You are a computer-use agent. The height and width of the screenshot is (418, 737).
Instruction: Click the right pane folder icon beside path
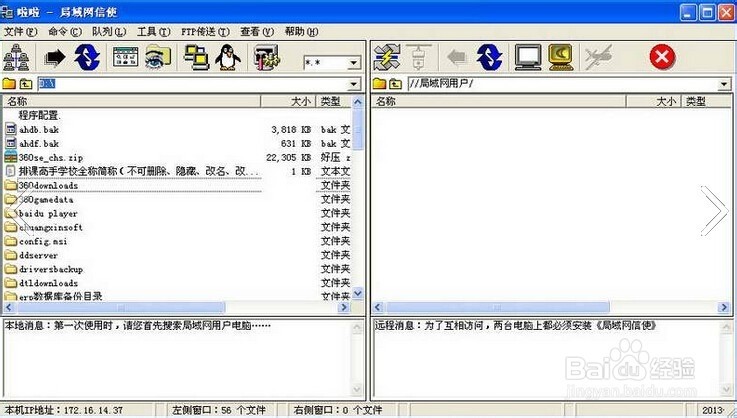379,84
